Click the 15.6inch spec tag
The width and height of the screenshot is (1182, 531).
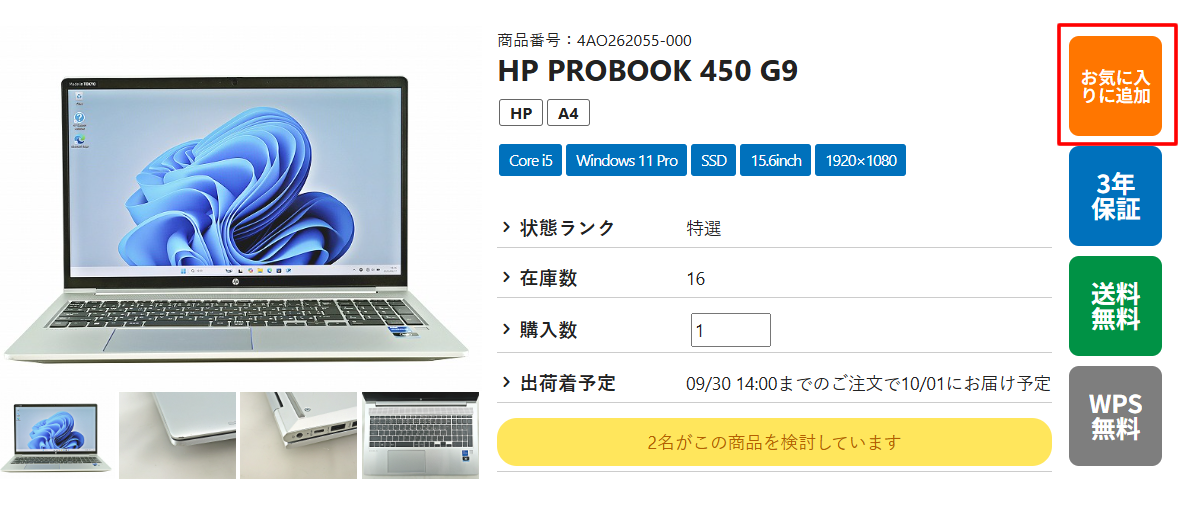775,160
